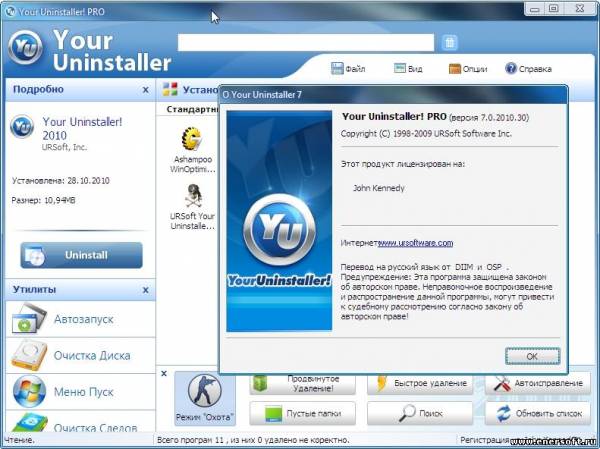Click the Чтение status text
This screenshot has width=600, height=449.
click(19, 440)
